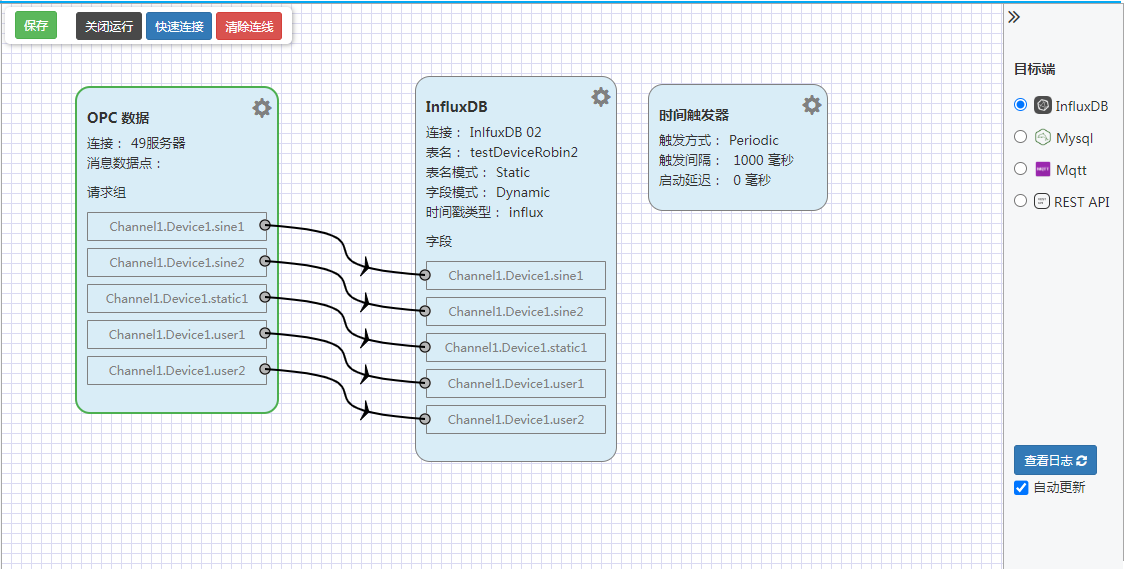Screen dimensions: 1125x582
Task: Choose the REST API radio option
Action: (x=1021, y=201)
